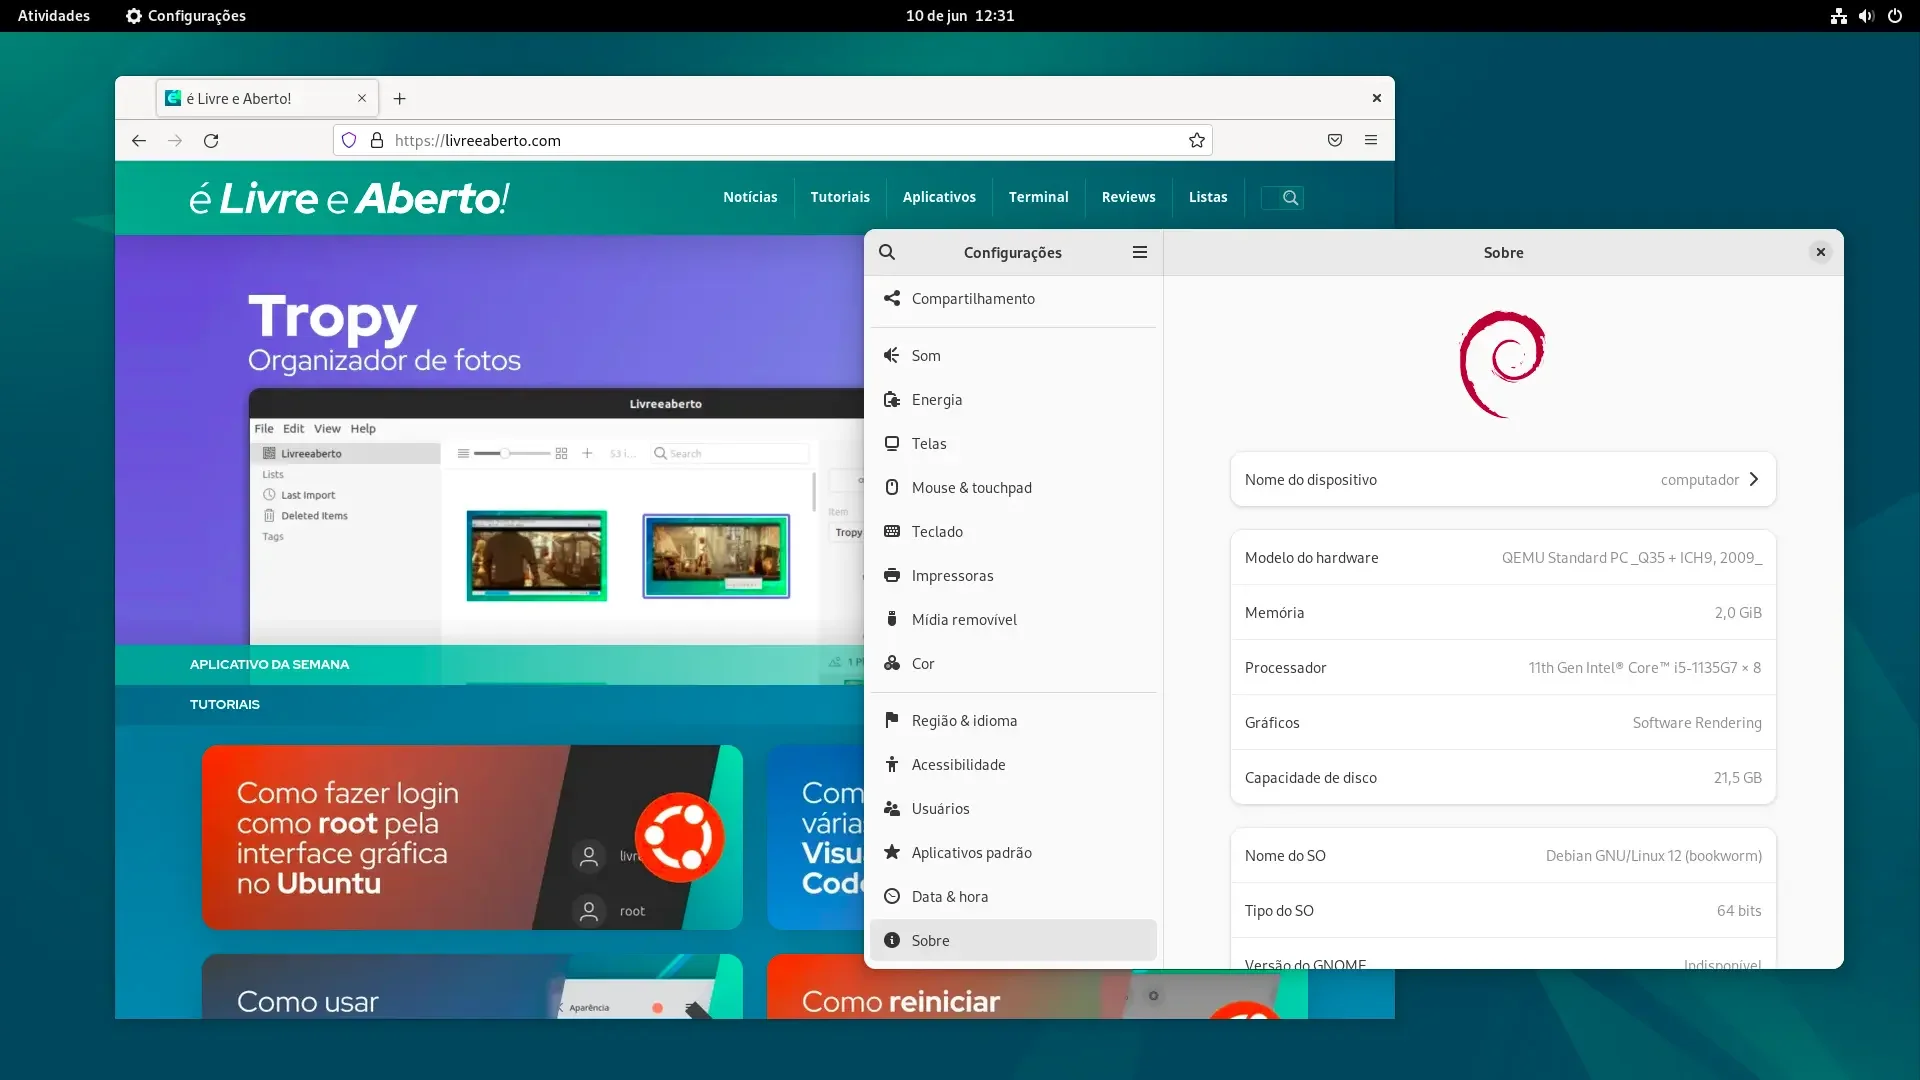This screenshot has height=1080, width=1920.
Task: Reload the page in Firefox
Action: 211,141
